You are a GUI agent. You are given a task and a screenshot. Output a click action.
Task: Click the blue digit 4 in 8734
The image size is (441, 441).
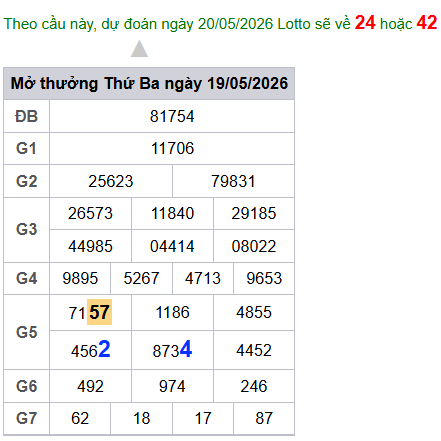[x=186, y=349]
